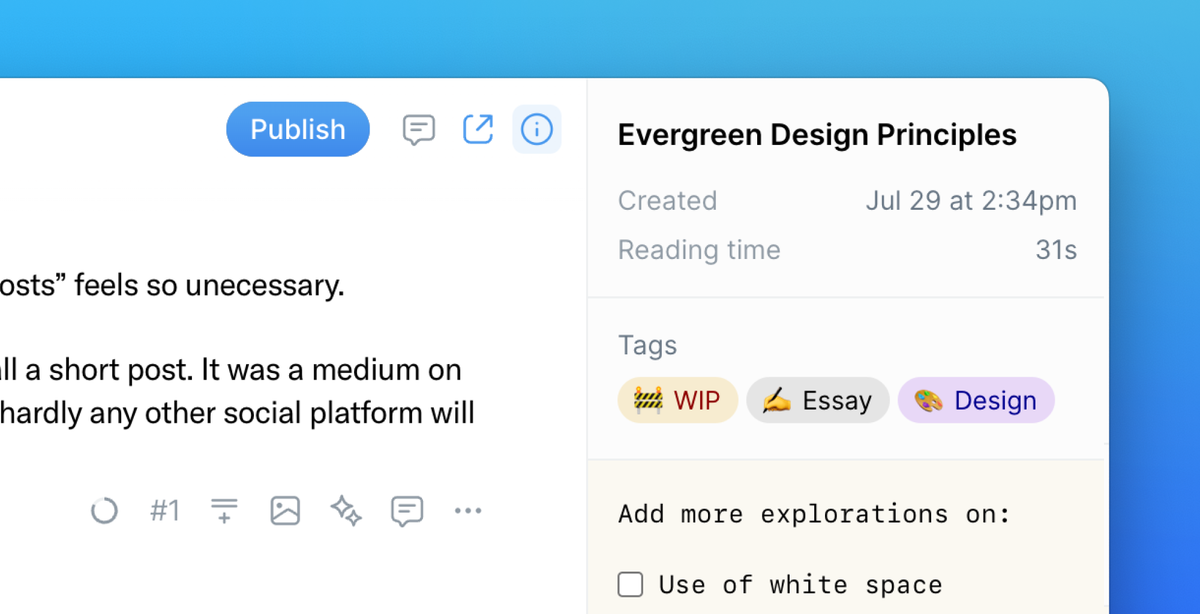Click the blue Publish button
The height and width of the screenshot is (614, 1200).
(298, 129)
